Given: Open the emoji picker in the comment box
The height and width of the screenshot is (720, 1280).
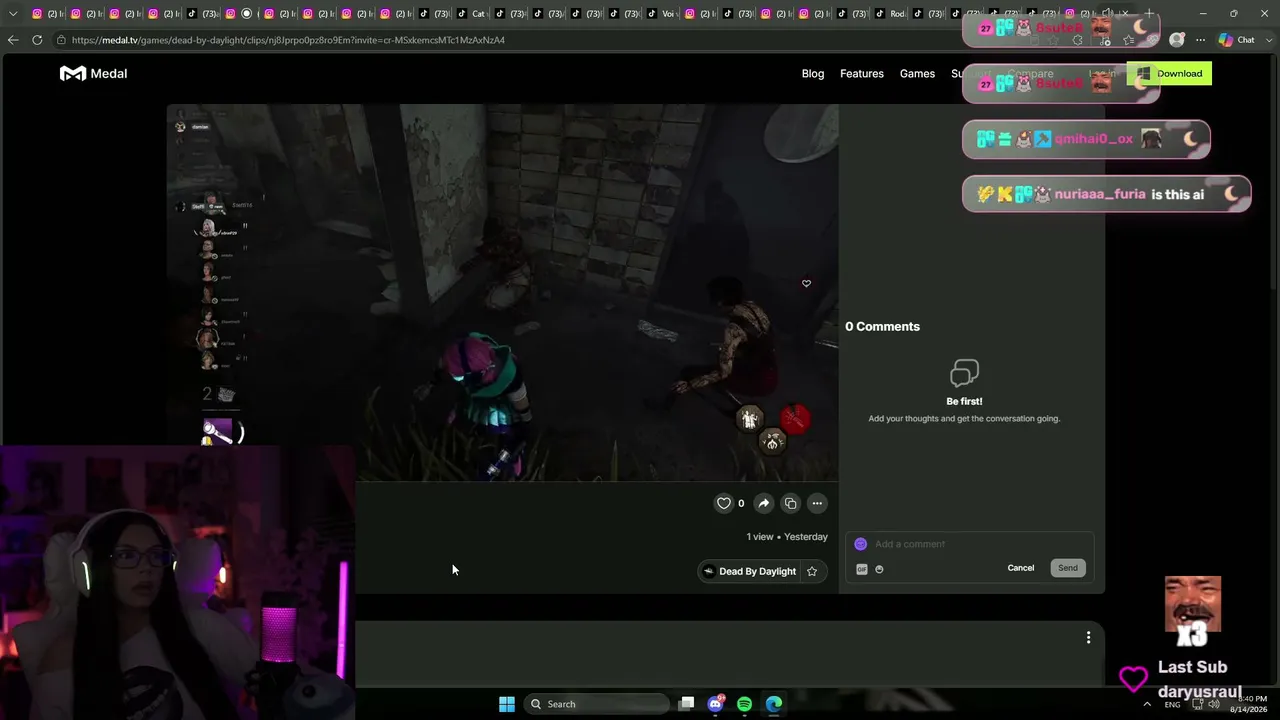Looking at the screenshot, I should point(879,569).
